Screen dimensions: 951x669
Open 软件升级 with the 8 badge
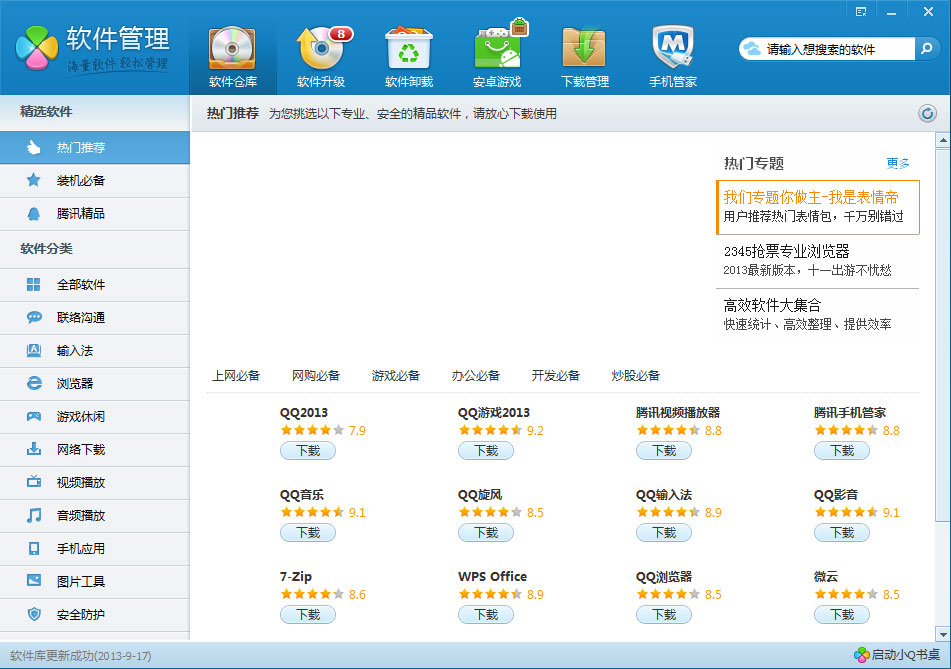click(321, 57)
